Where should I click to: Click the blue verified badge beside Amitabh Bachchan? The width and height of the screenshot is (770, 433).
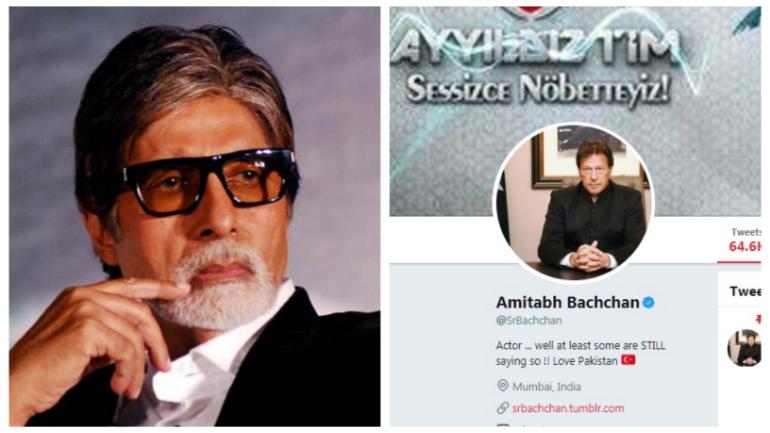[x=649, y=302]
